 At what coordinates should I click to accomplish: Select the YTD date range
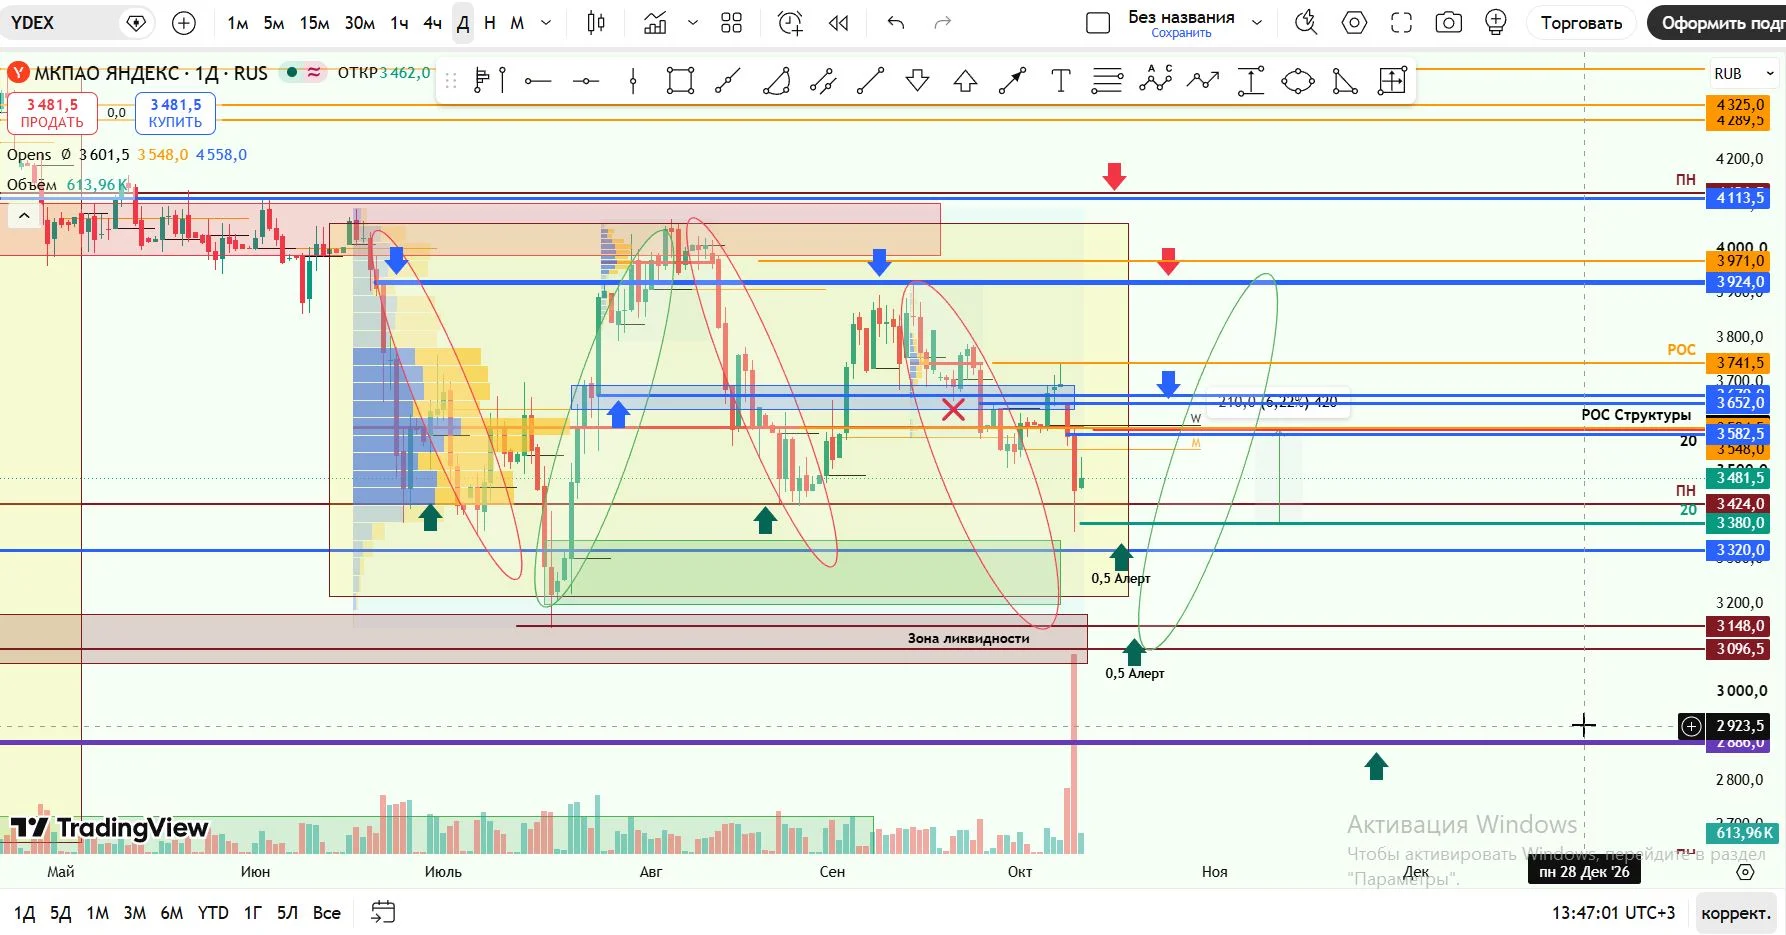pyautogui.click(x=213, y=913)
